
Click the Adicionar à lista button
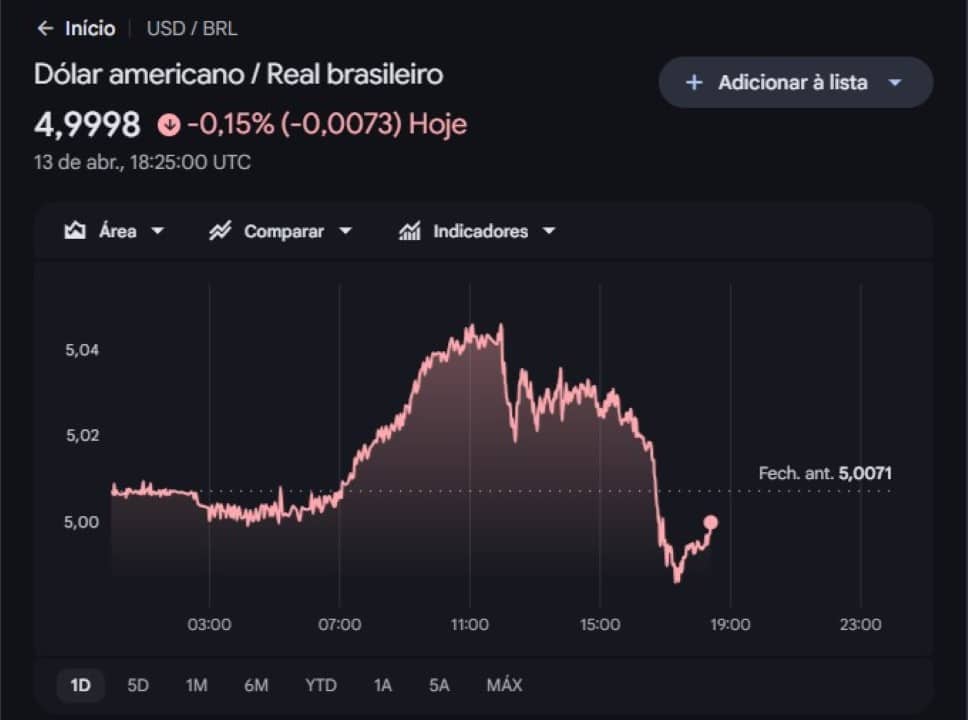[x=796, y=83]
